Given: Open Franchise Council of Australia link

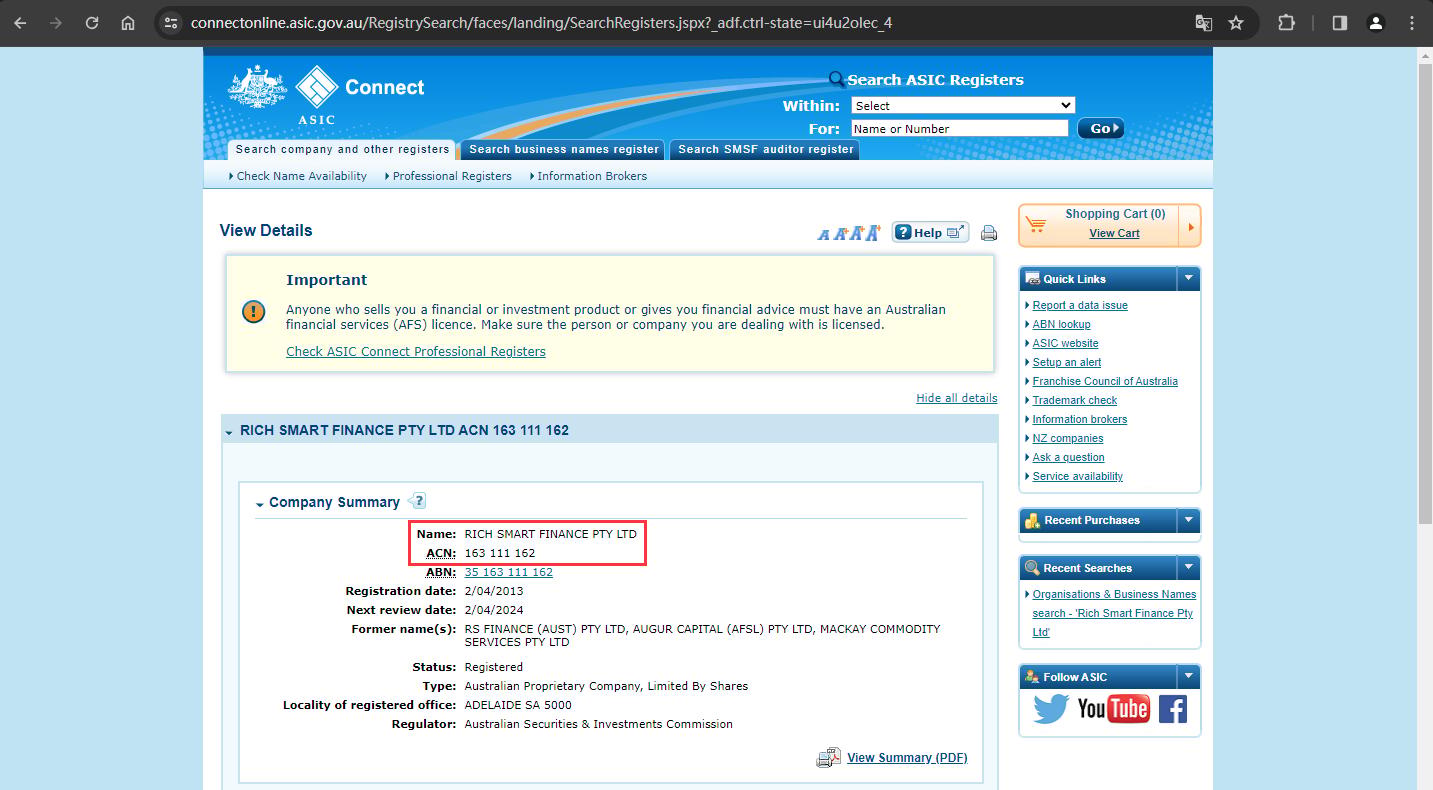Looking at the screenshot, I should (x=1105, y=381).
